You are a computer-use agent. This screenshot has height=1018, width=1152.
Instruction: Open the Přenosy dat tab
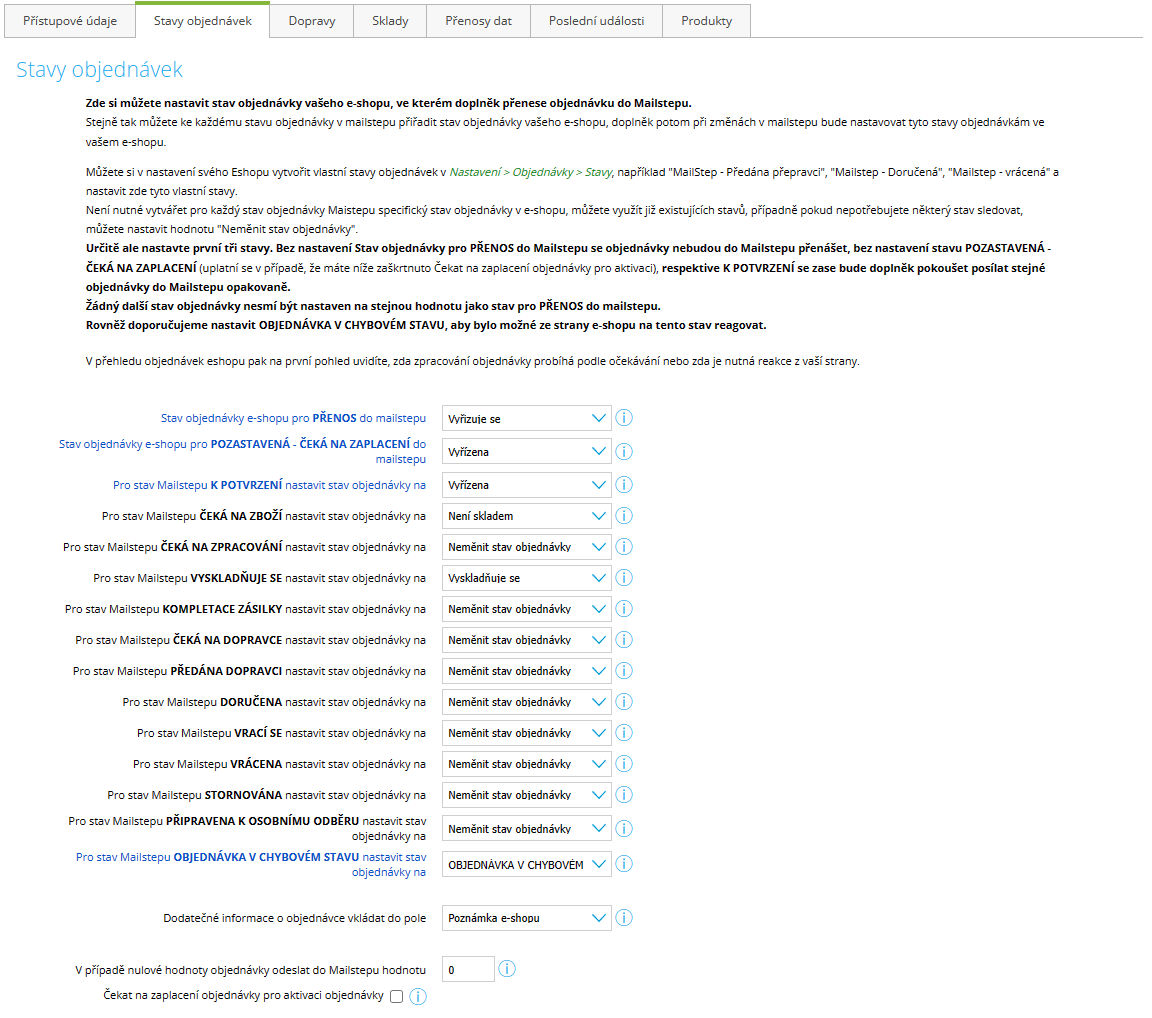click(478, 21)
